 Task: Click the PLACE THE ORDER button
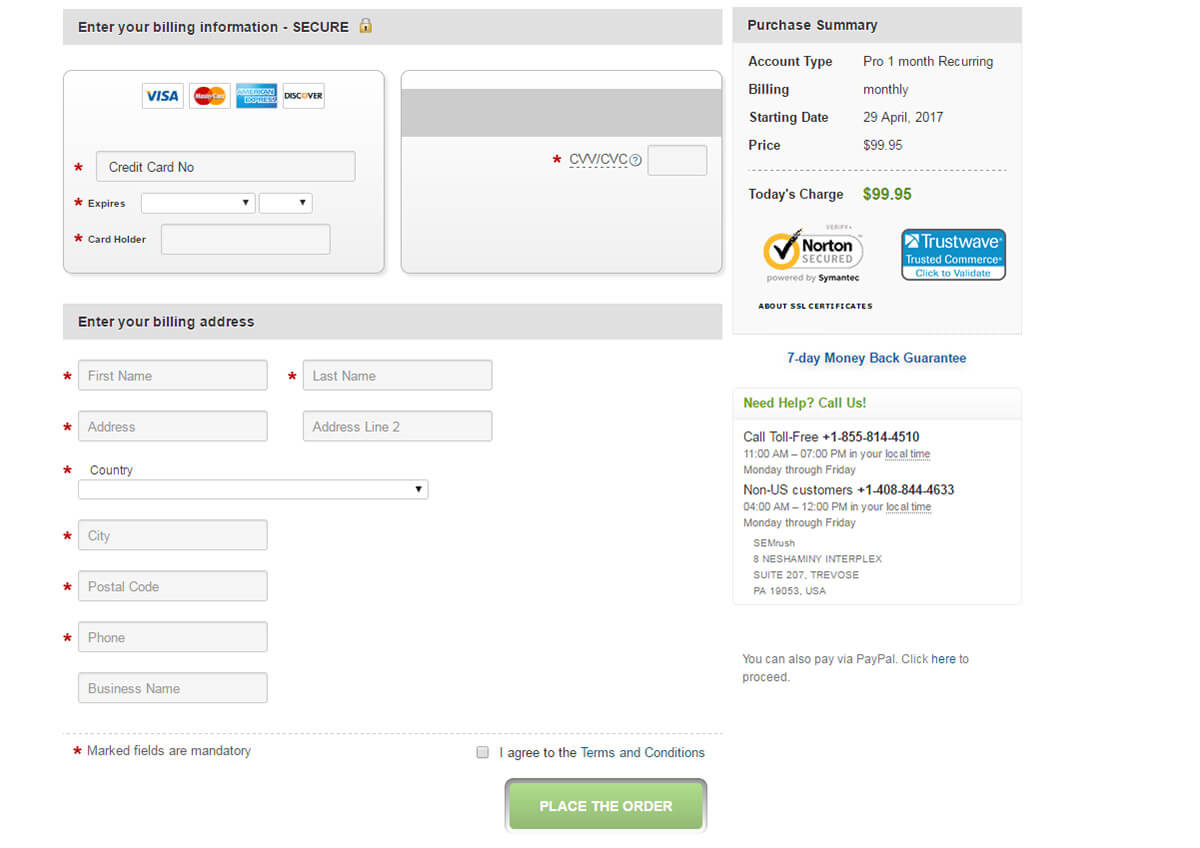point(606,806)
